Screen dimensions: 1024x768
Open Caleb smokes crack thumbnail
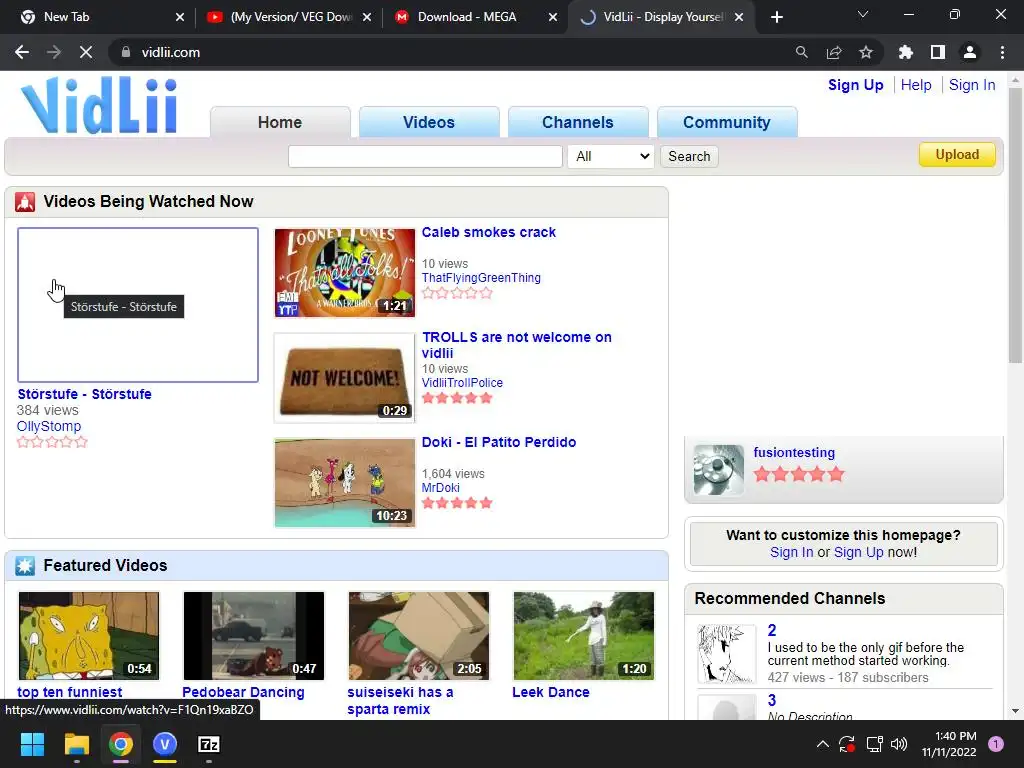pyautogui.click(x=345, y=273)
